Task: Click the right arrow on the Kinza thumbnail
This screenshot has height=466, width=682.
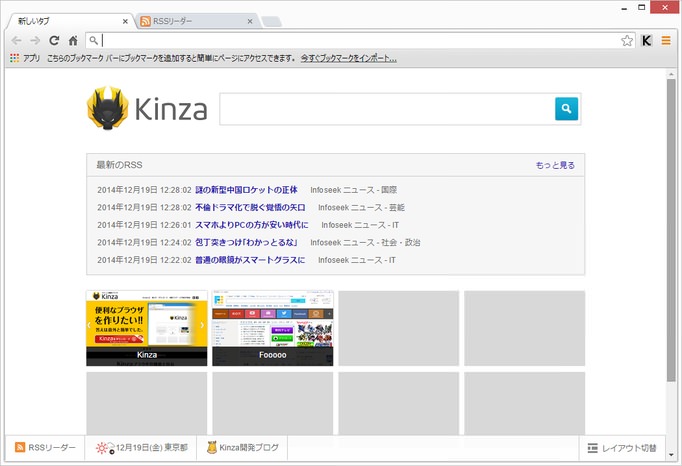Action: click(x=202, y=325)
